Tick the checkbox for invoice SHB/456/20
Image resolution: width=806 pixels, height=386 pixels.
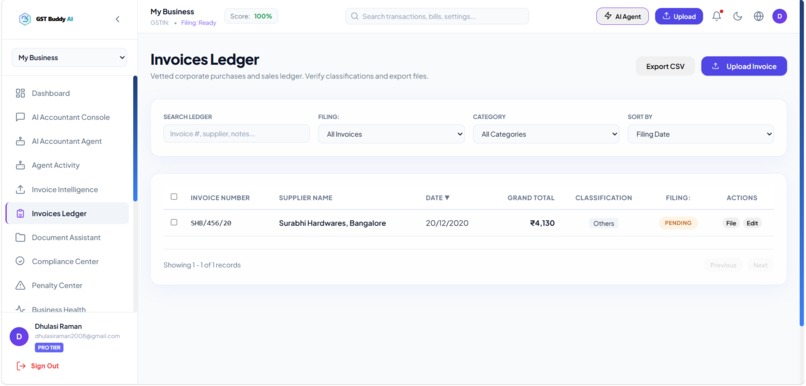174,223
